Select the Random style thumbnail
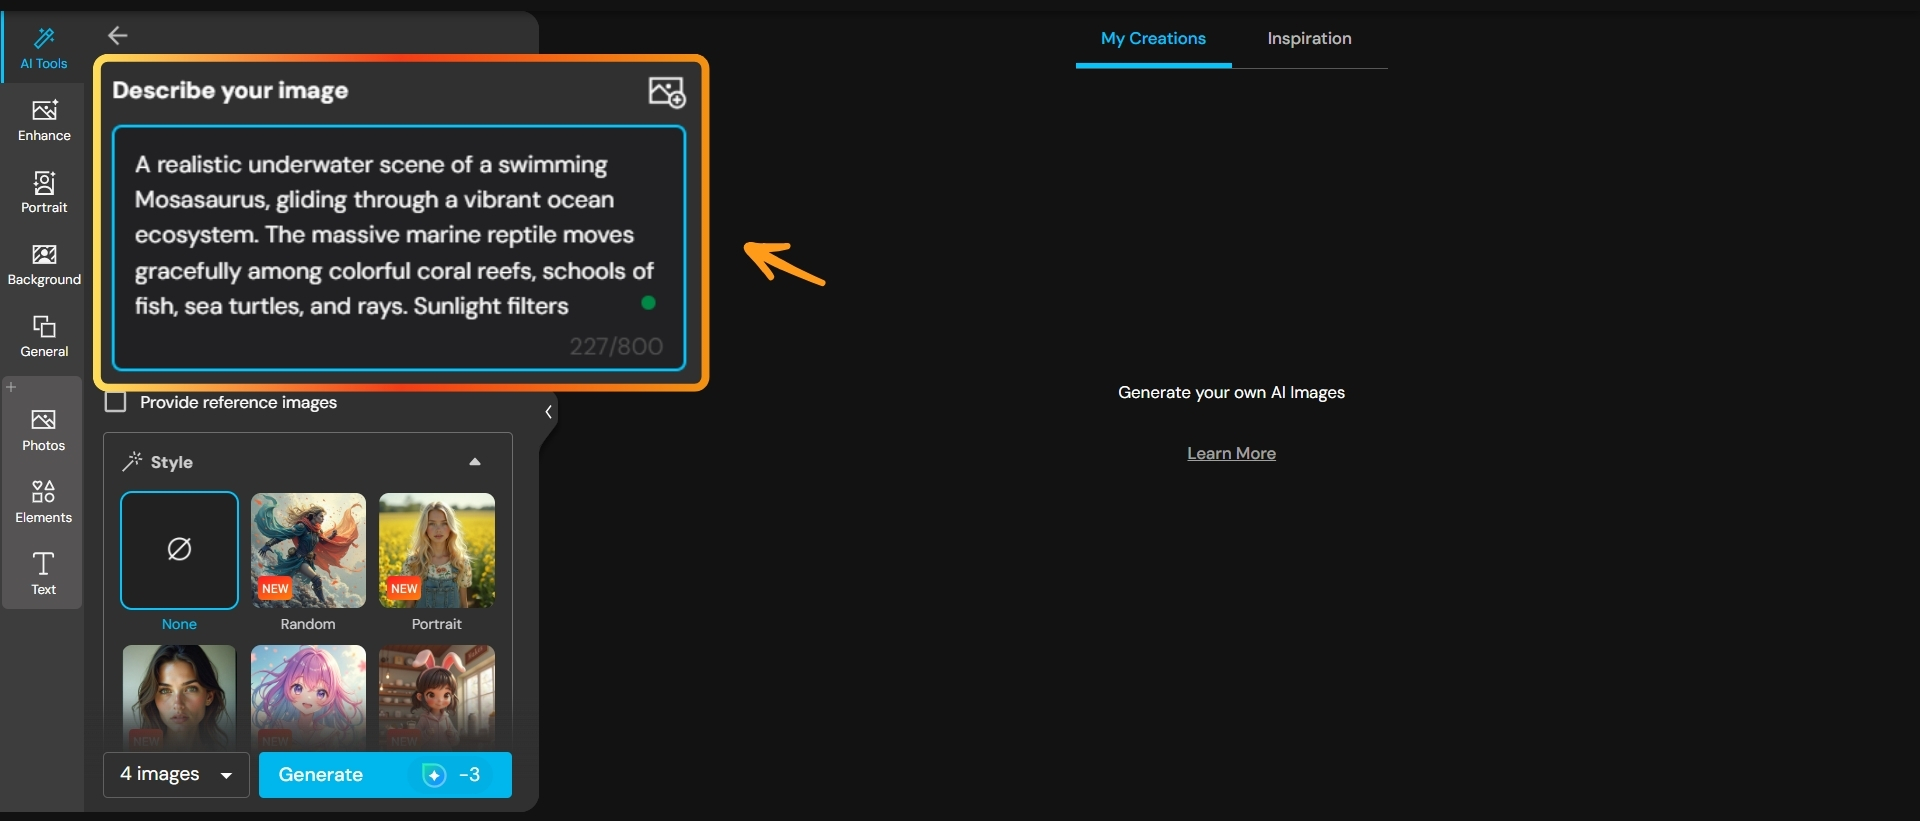This screenshot has width=1920, height=821. pos(308,550)
